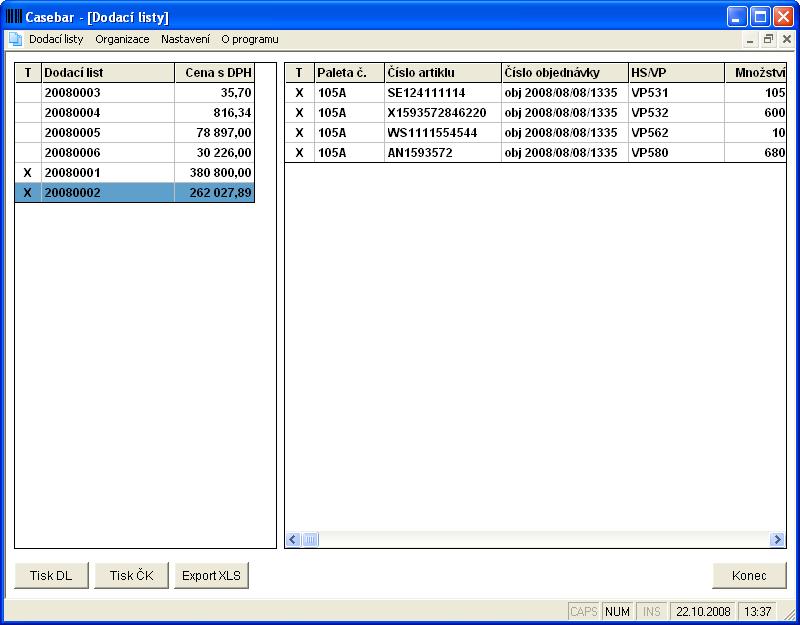Select delivery note 20080005
Viewport: 800px width, 625px height.
(72, 133)
